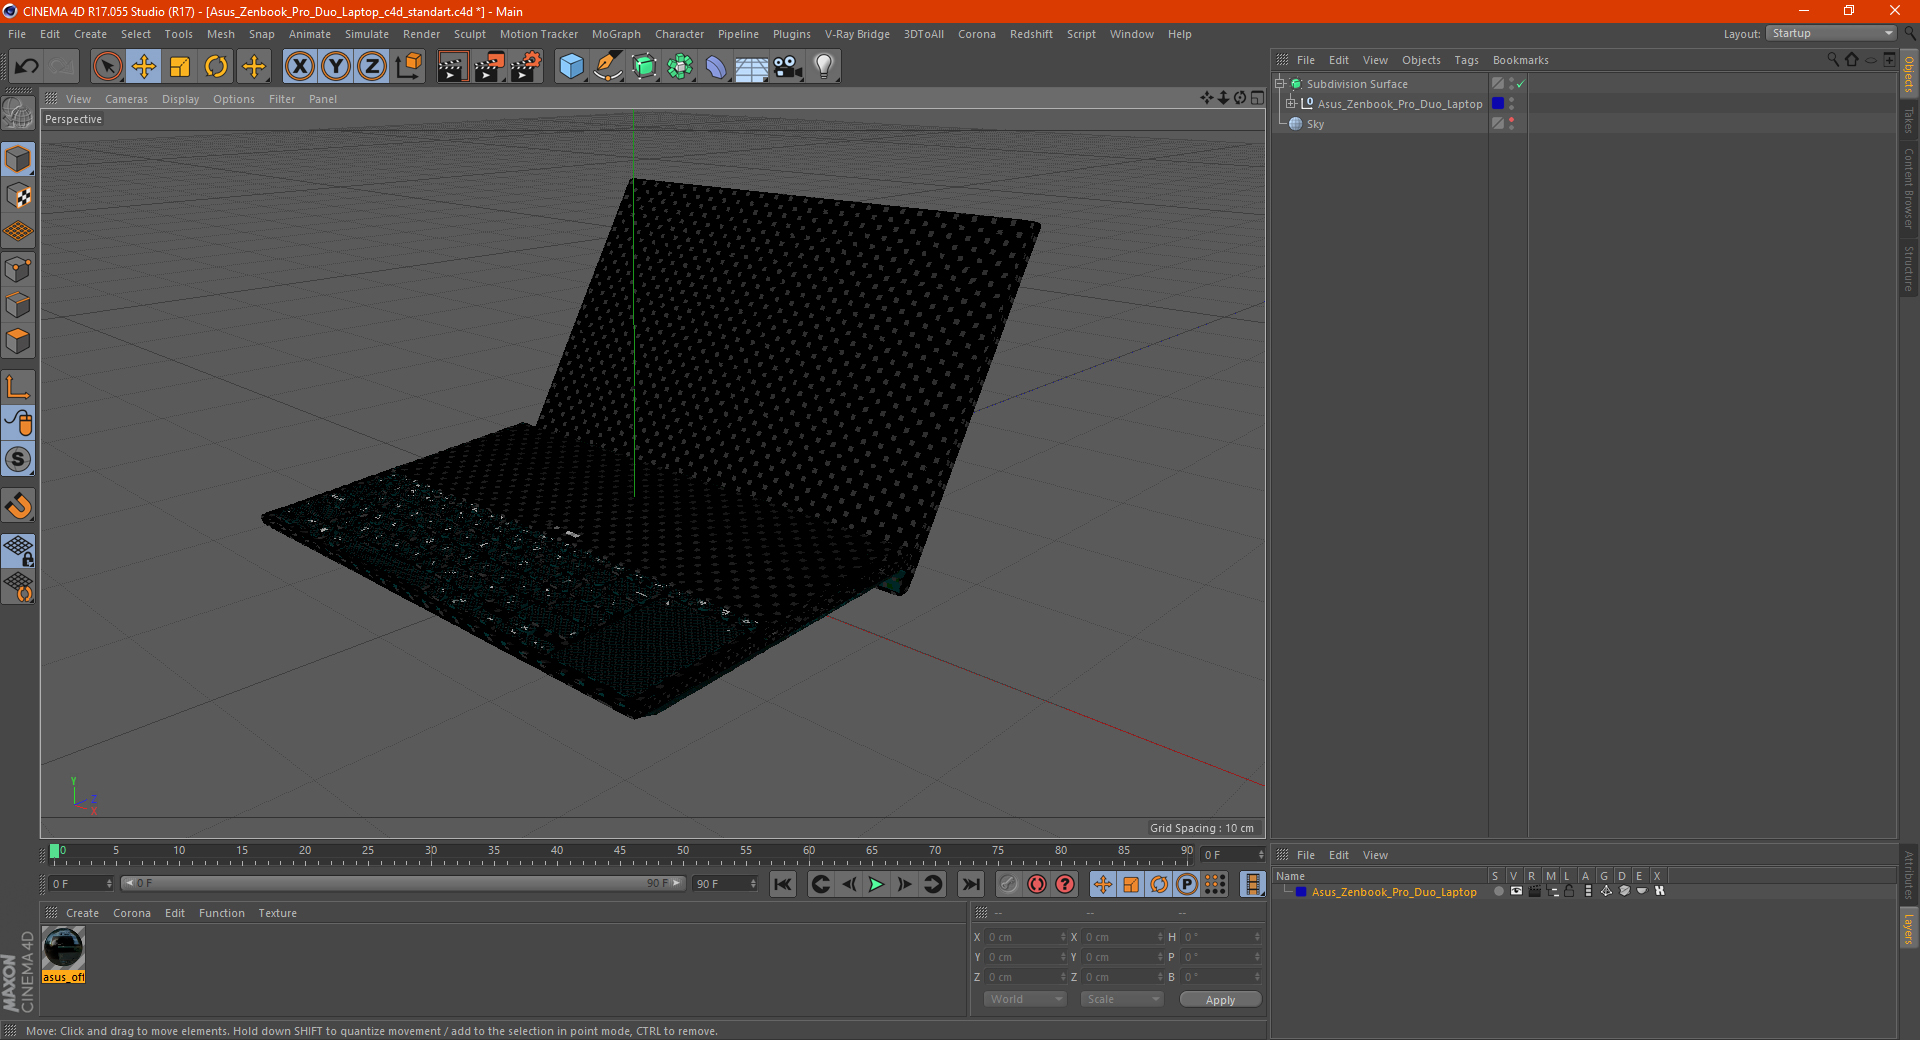Switch to Texture mode
The image size is (1920, 1040).
18,196
